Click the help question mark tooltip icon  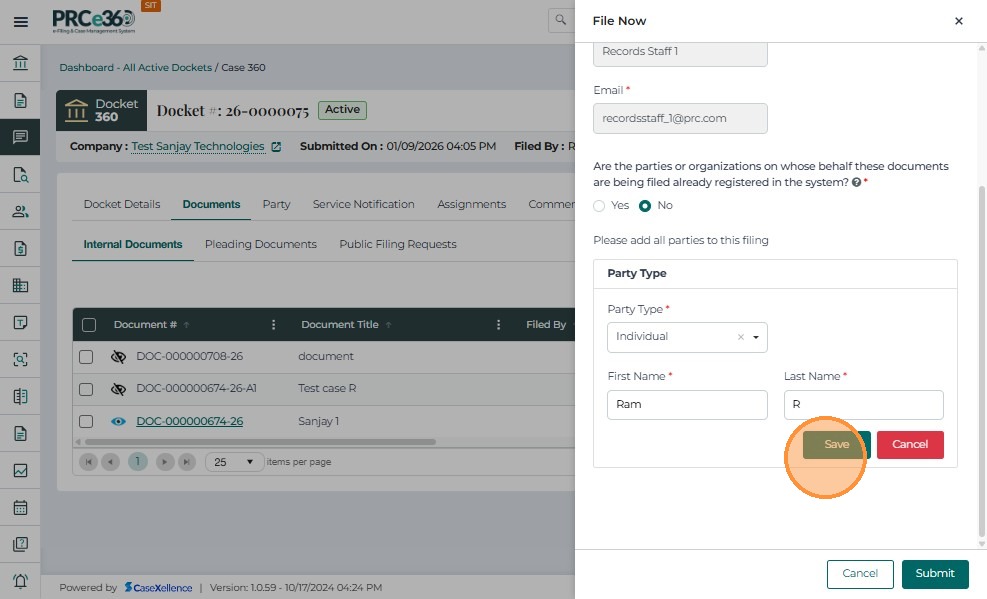pyautogui.click(x=857, y=183)
